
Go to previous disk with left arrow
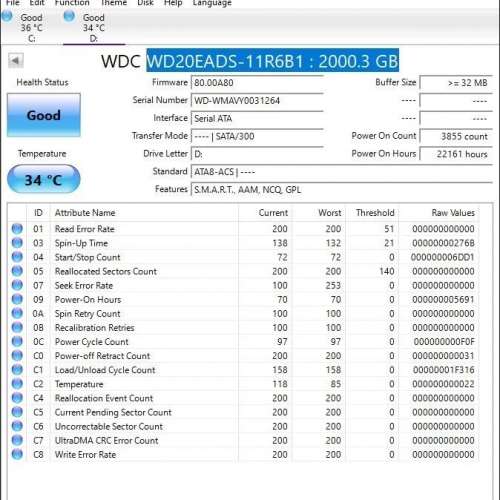16,61
